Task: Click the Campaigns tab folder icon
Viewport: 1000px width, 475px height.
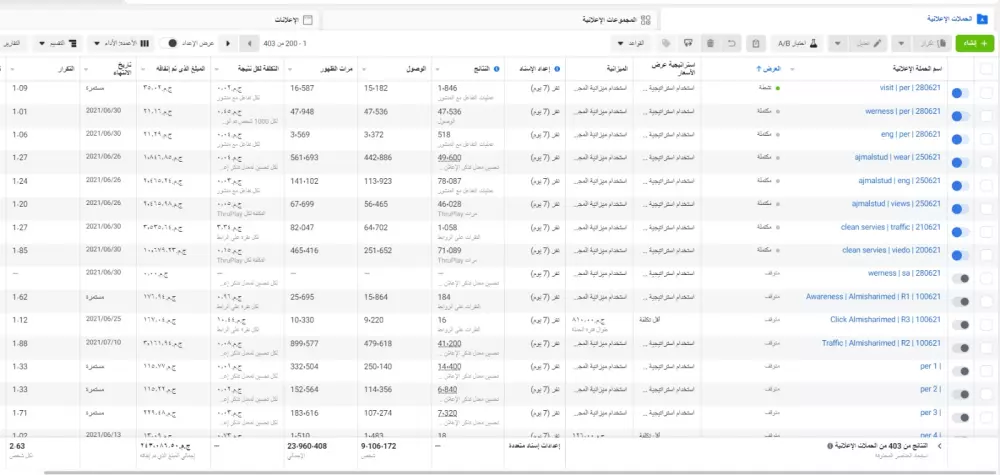Action: pos(983,19)
